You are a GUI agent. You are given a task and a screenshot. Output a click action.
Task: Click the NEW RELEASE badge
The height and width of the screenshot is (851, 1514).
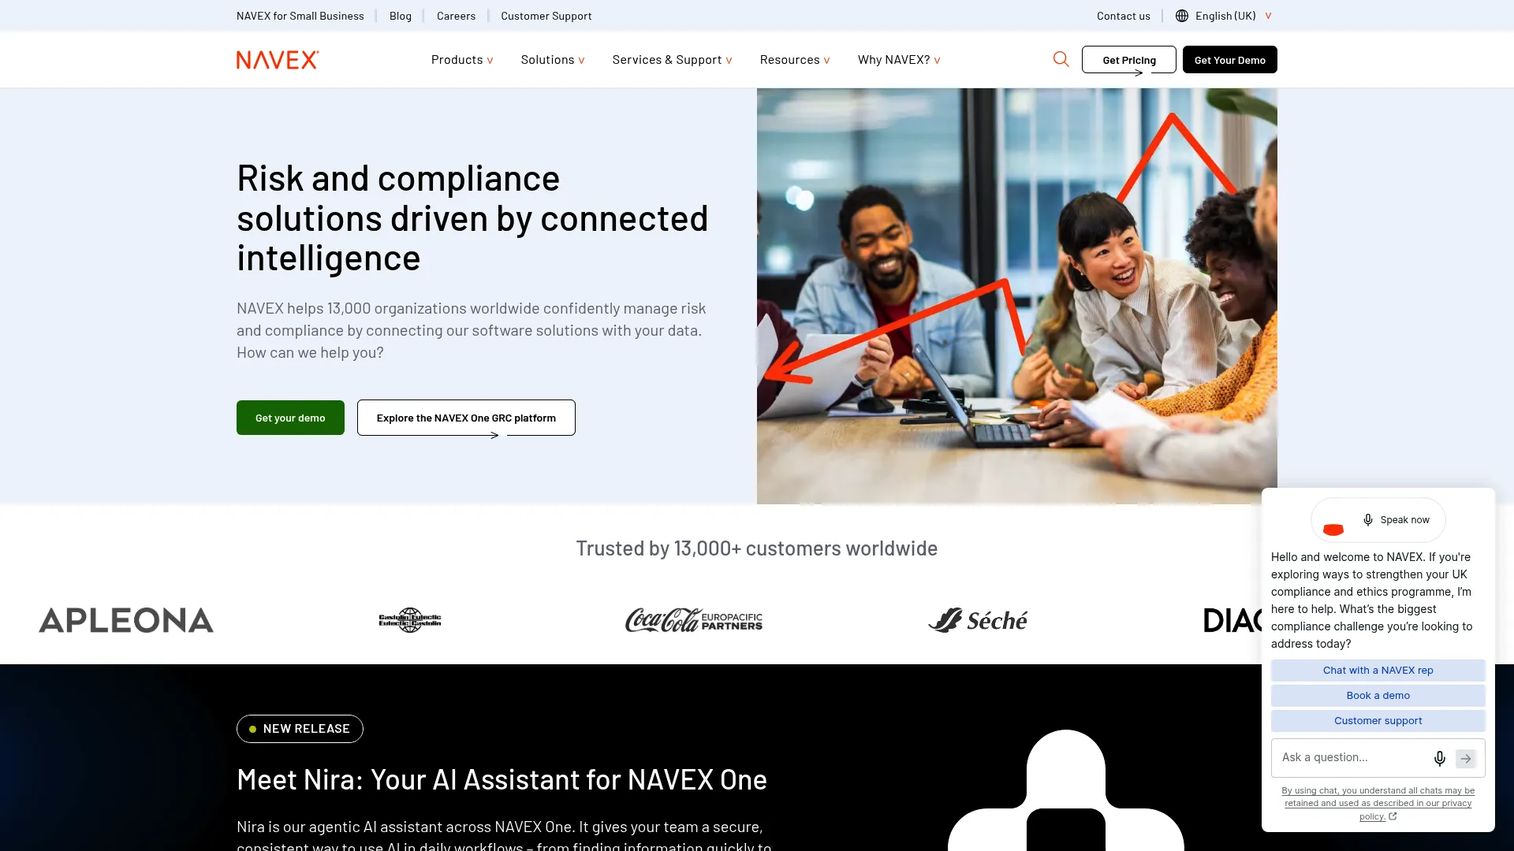(300, 729)
